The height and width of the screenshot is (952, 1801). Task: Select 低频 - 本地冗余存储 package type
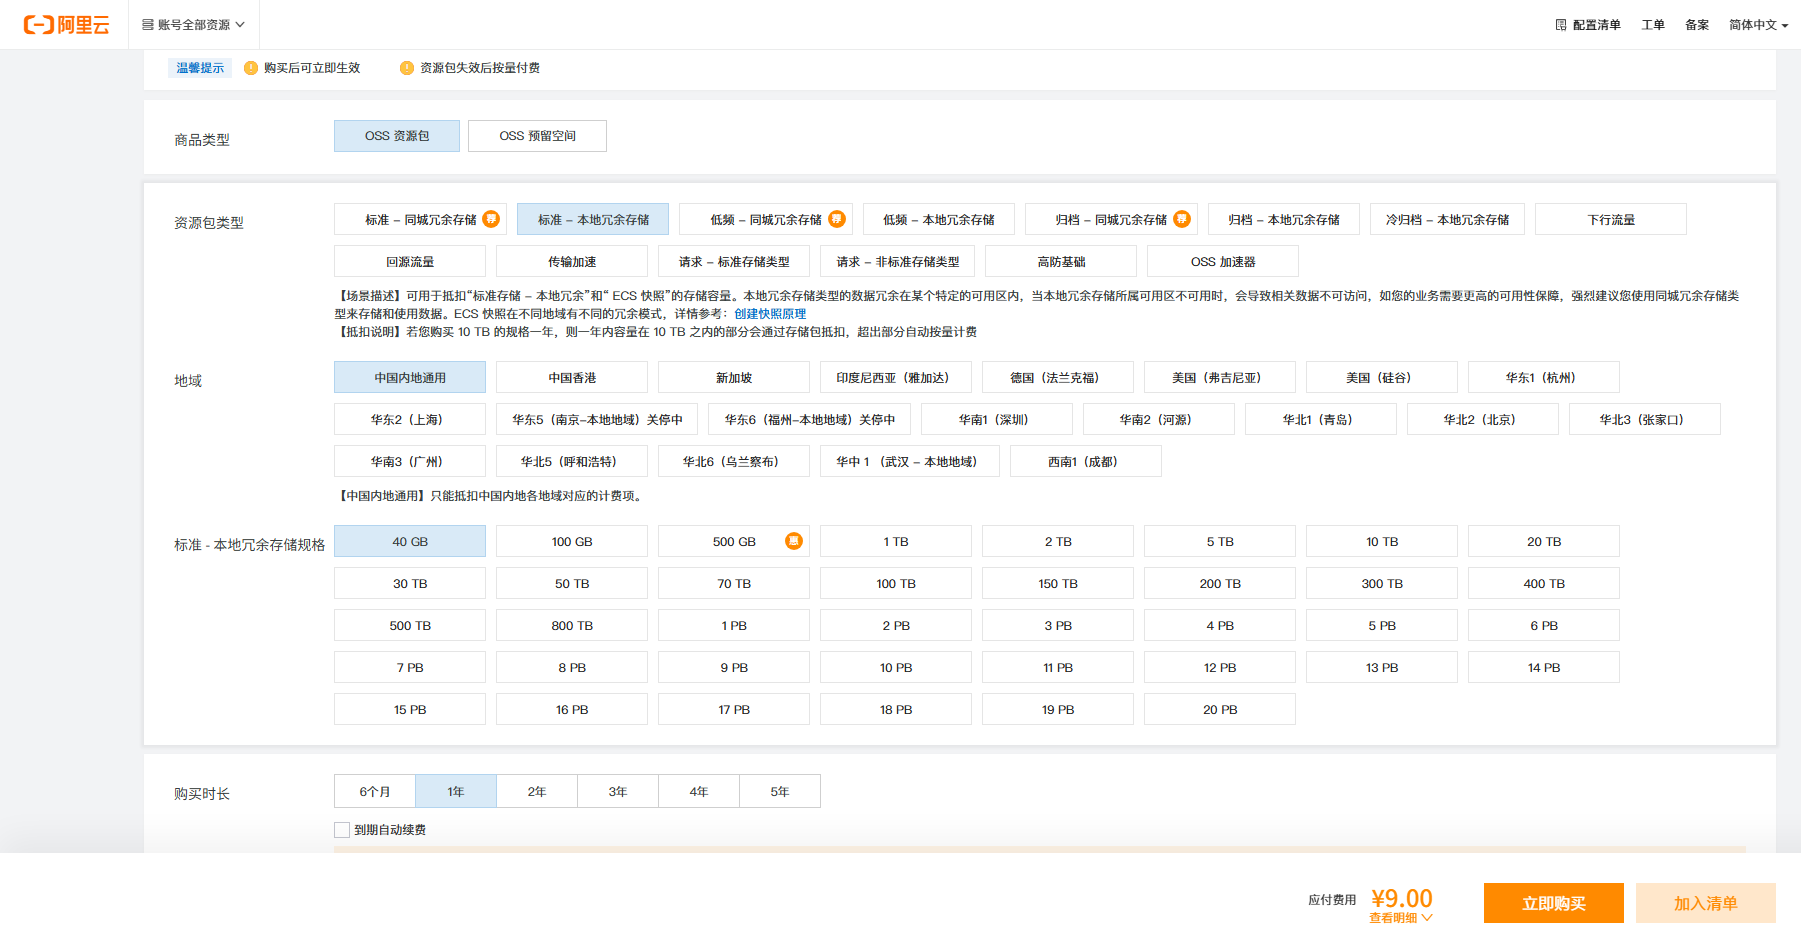(939, 219)
